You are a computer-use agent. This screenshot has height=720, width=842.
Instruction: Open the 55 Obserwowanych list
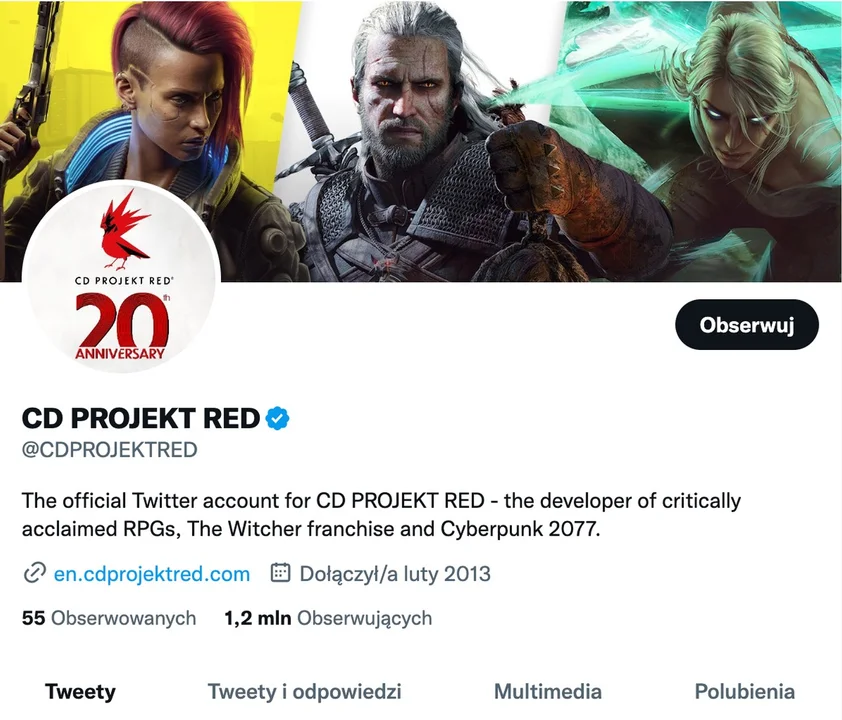coord(109,618)
